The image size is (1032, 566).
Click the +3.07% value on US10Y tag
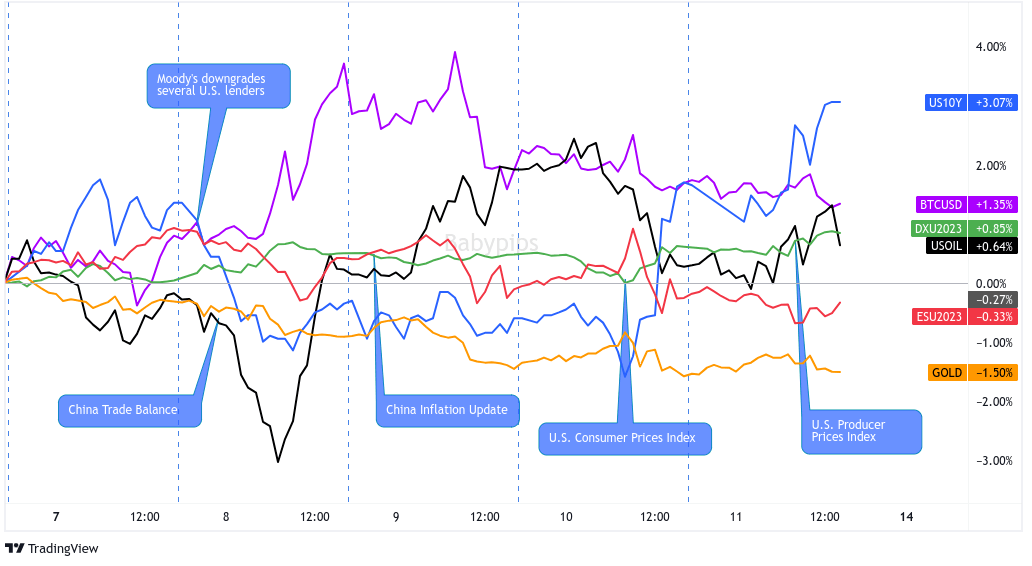click(x=994, y=102)
